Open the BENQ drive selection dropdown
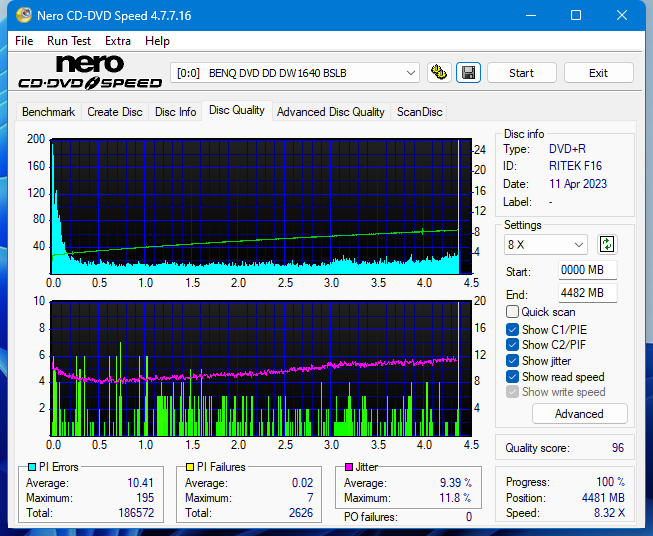Screen dimensions: 653x536 tap(296, 73)
